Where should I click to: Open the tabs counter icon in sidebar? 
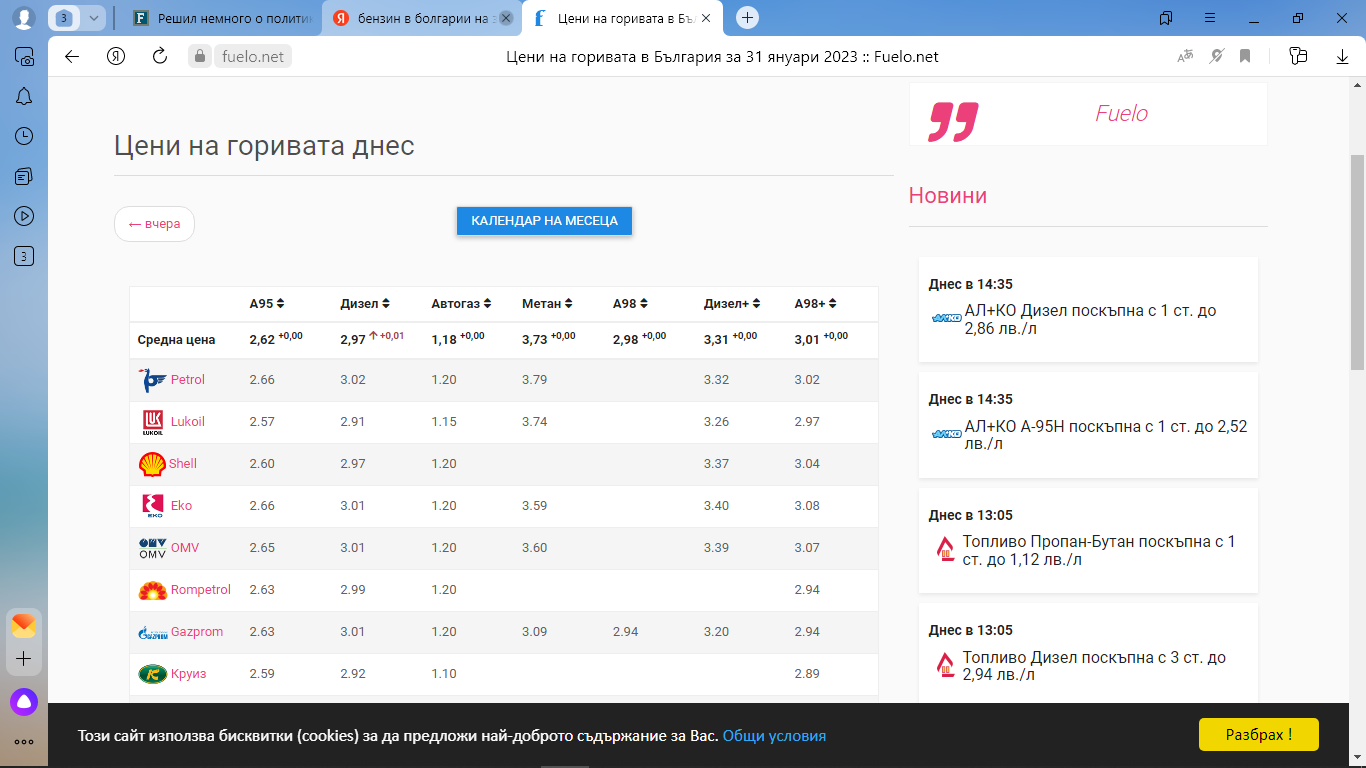click(24, 257)
